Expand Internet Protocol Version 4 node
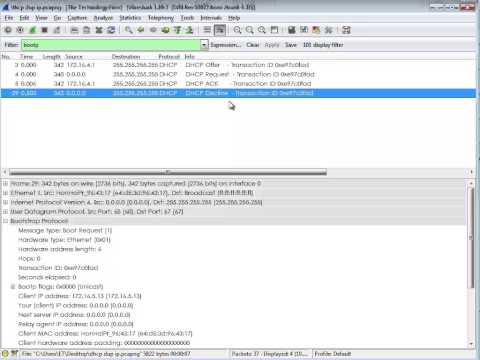This screenshot has height=360, width=480. [5, 202]
